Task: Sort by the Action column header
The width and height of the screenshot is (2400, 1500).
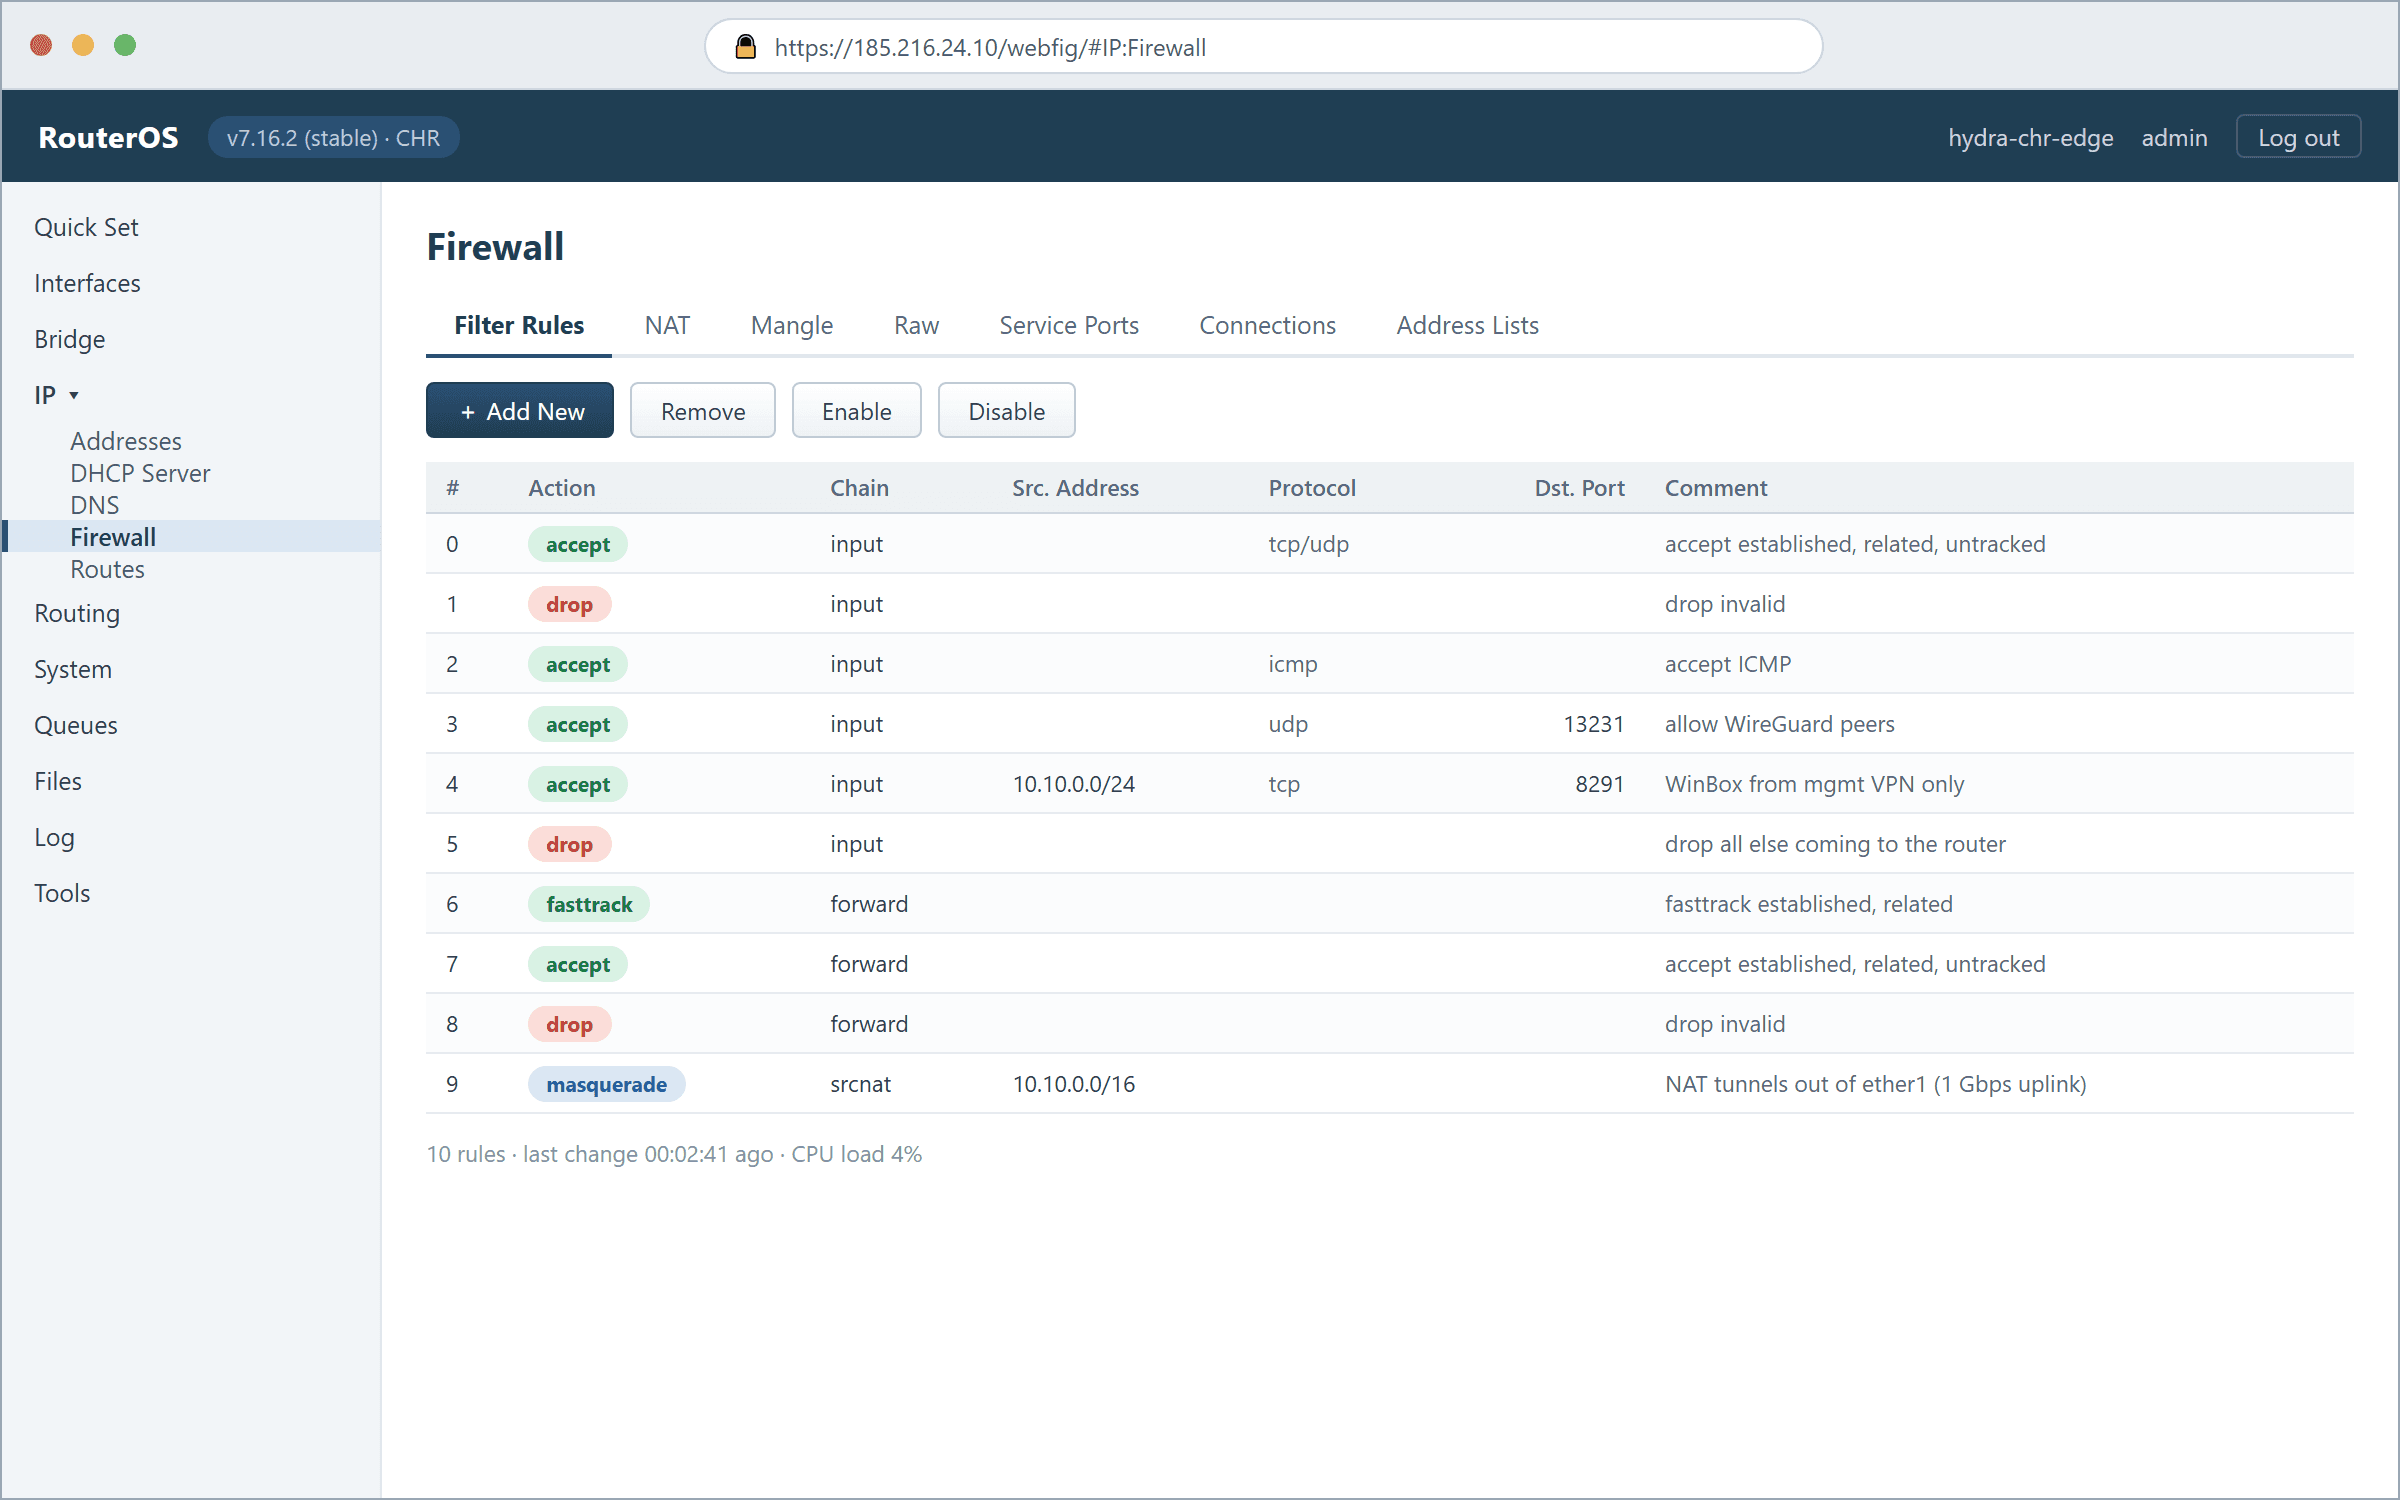Action: [x=561, y=487]
